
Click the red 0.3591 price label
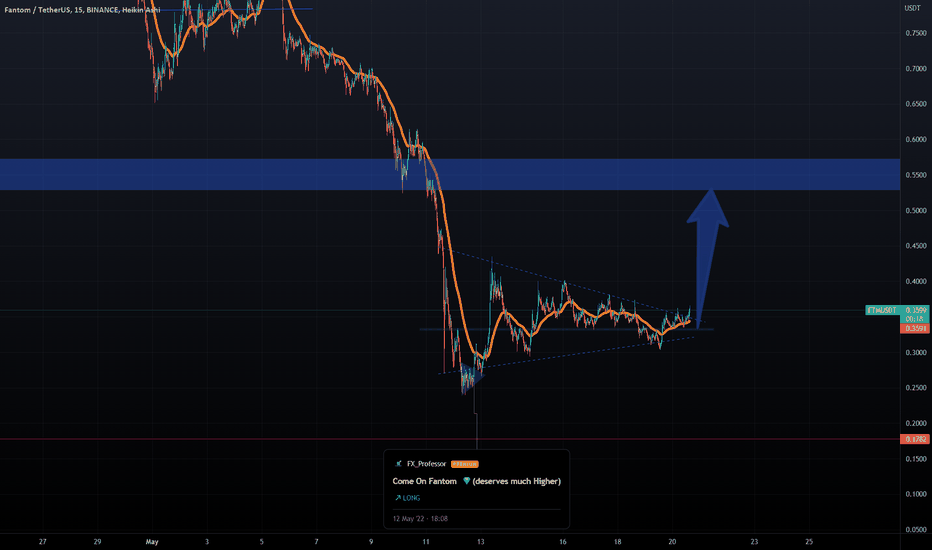point(915,328)
